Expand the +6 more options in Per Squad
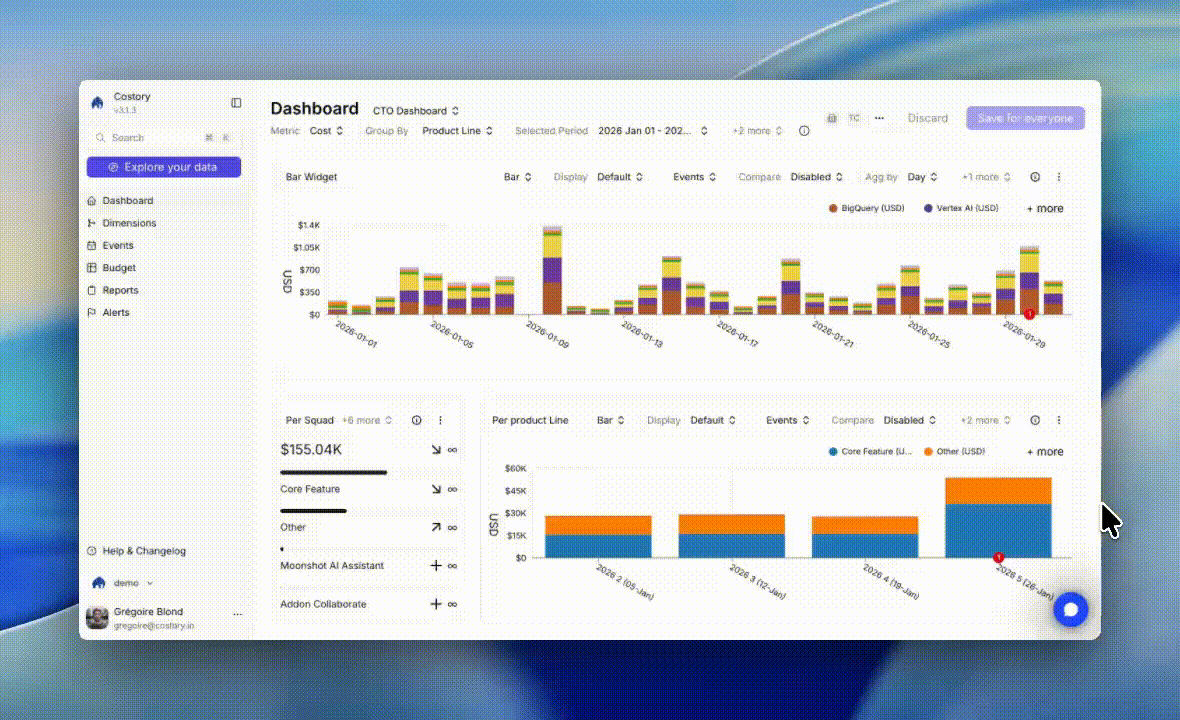This screenshot has width=1180, height=720. click(x=367, y=421)
